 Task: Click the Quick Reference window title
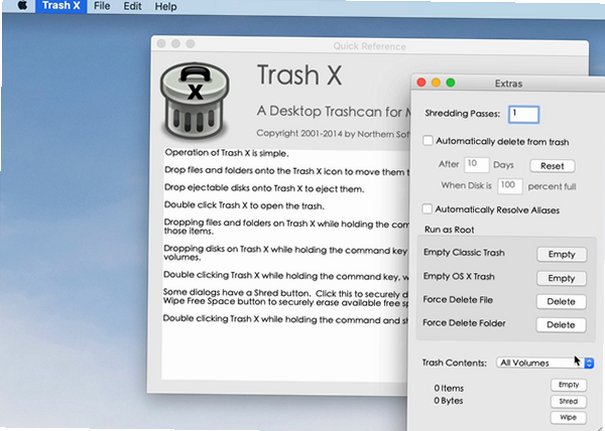coord(369,47)
